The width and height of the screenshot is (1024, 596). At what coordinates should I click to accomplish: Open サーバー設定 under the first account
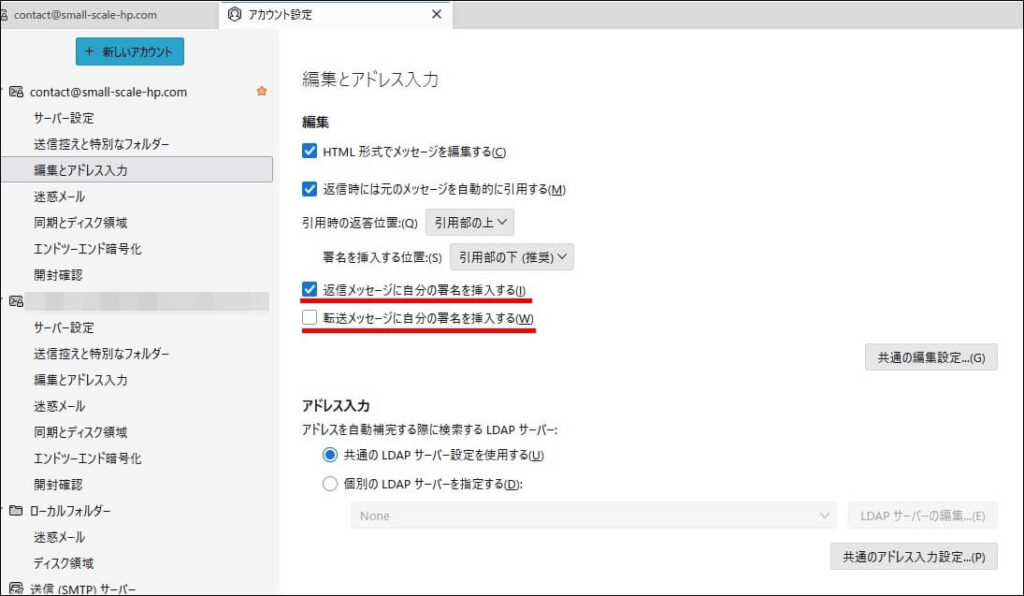tap(64, 118)
